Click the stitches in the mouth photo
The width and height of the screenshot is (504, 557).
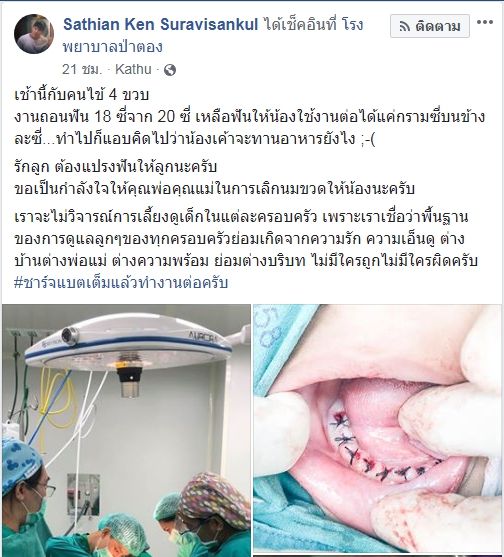(382, 449)
